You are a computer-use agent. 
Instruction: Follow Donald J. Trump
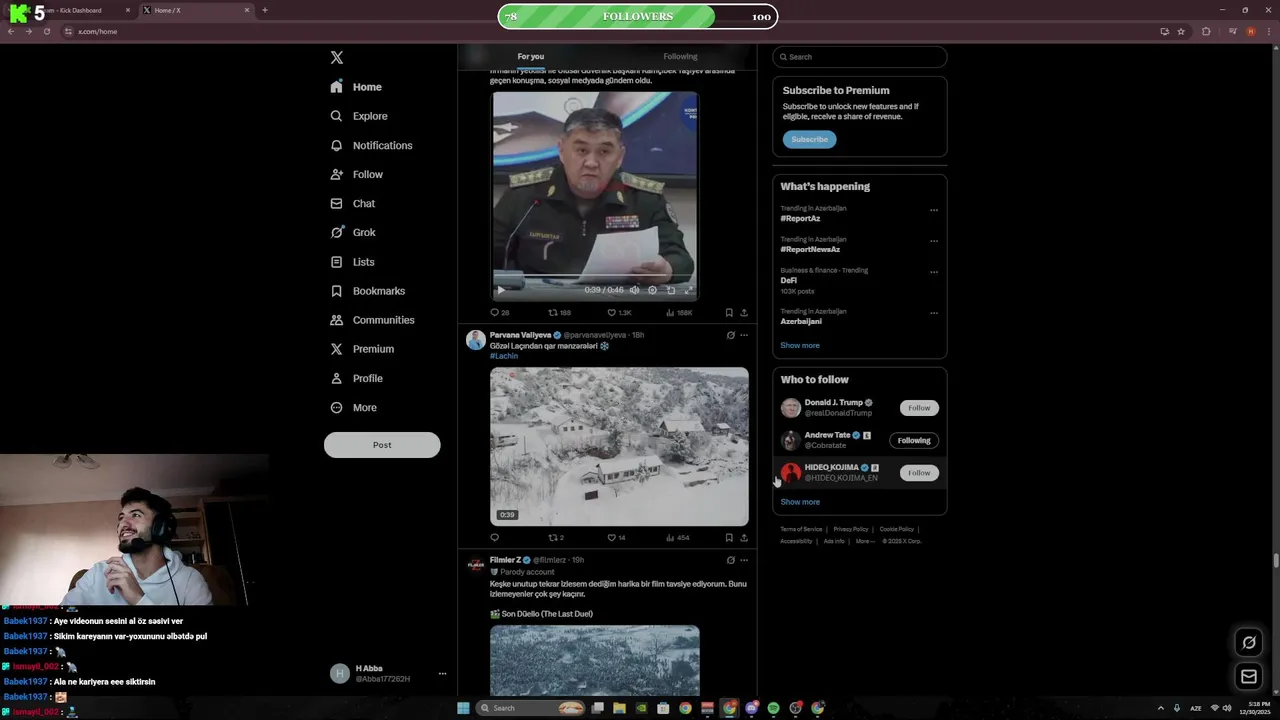coord(919,408)
